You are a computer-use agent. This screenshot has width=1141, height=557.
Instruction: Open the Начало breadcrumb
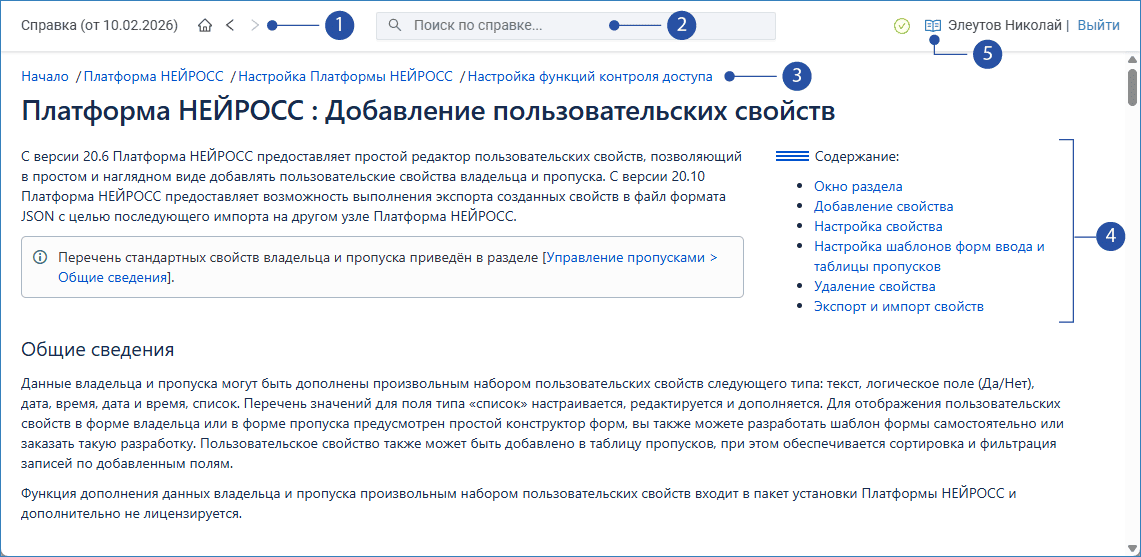[x=45, y=76]
